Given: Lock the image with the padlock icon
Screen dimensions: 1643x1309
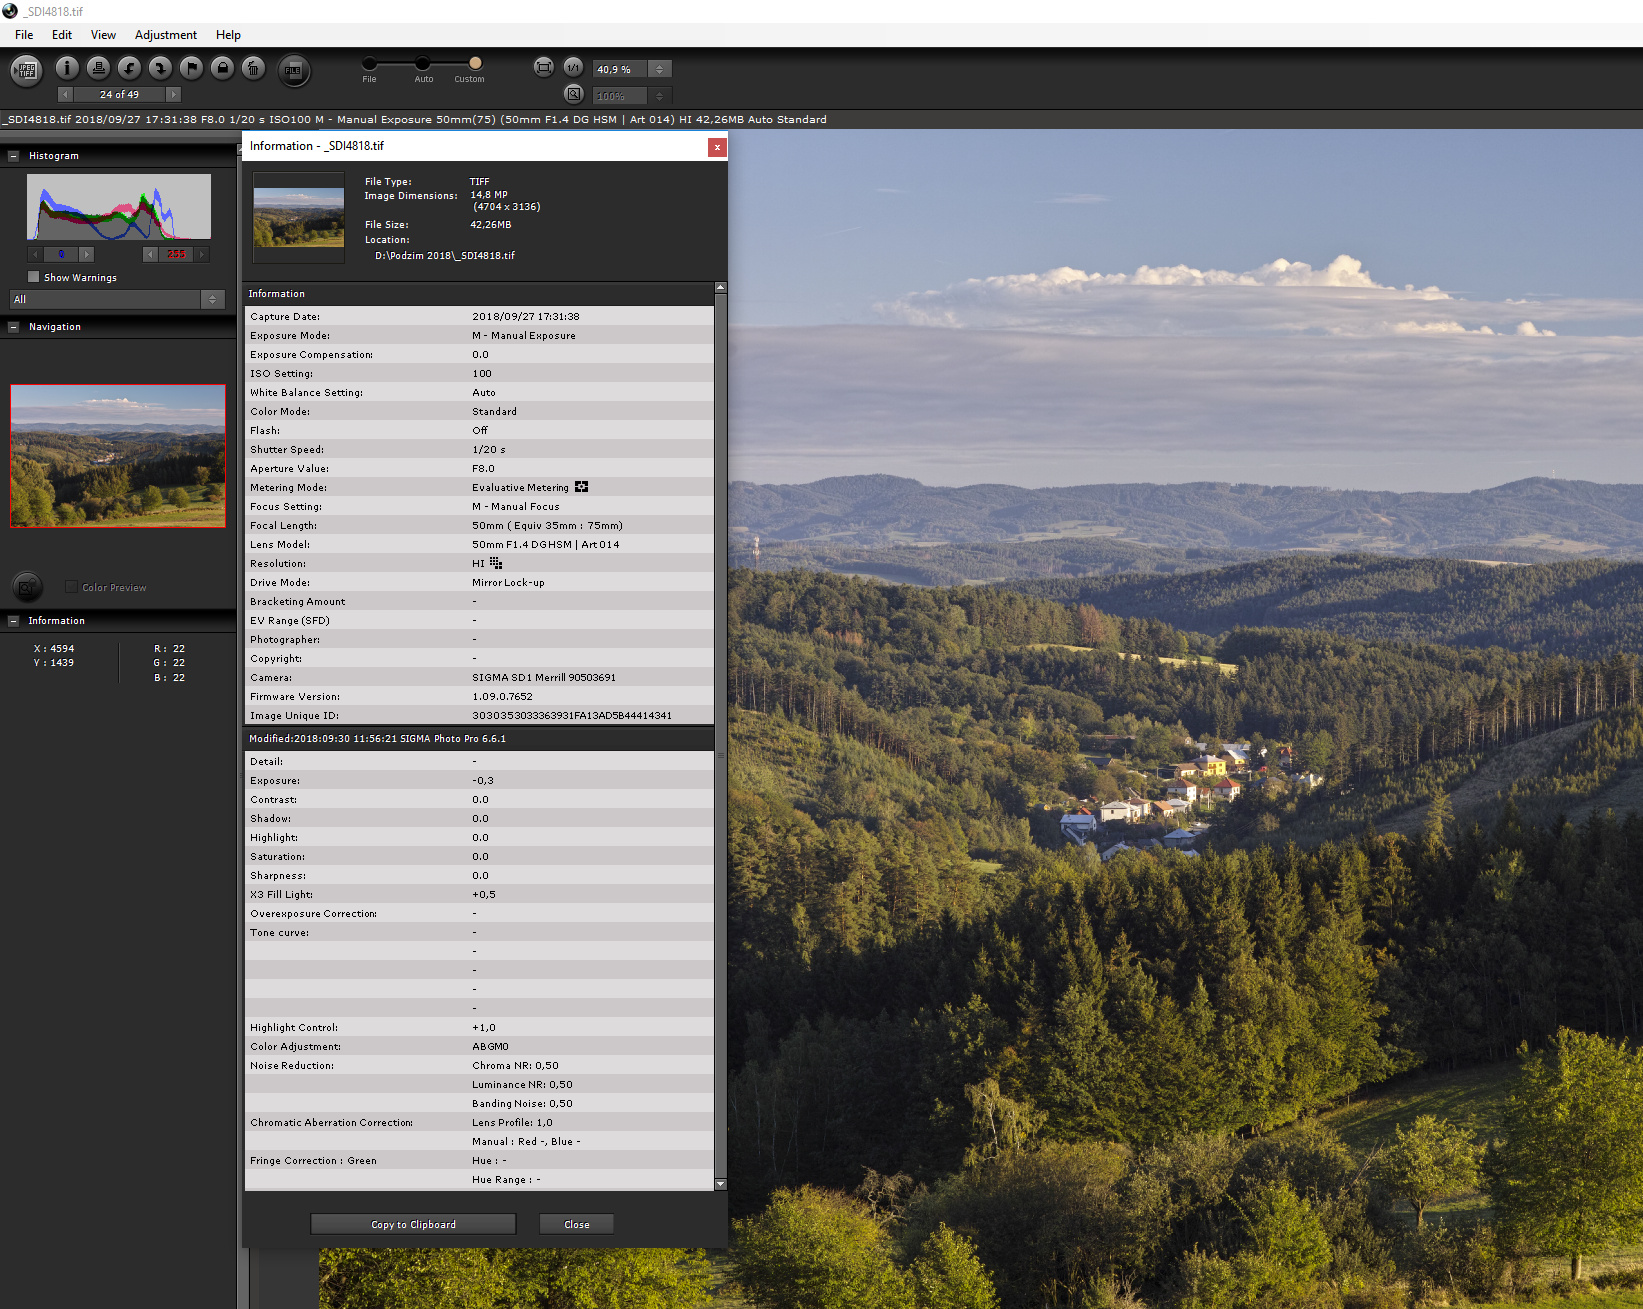Looking at the screenshot, I should [x=223, y=68].
